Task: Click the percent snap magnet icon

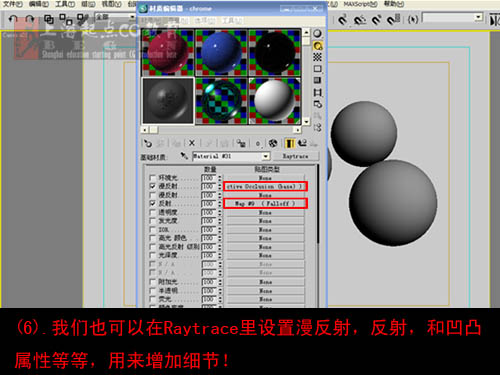Action: tap(376, 20)
